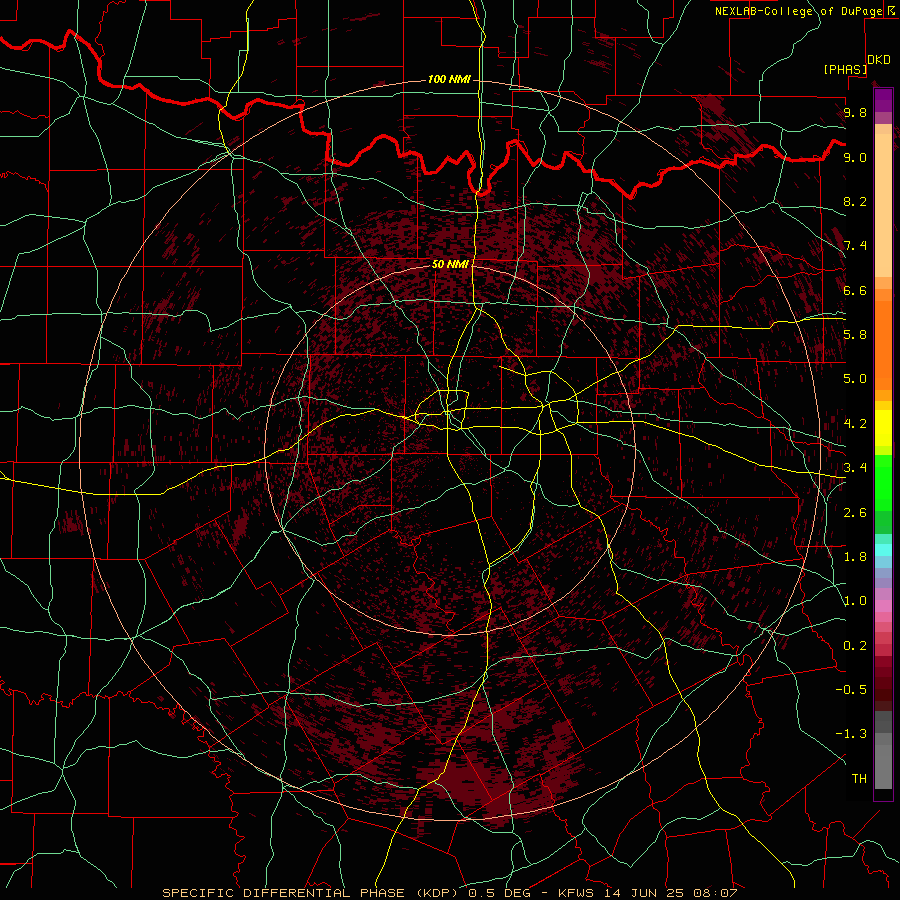Pick the cyan segment of the color bar
This screenshot has height=900, width=900.
(x=883, y=550)
